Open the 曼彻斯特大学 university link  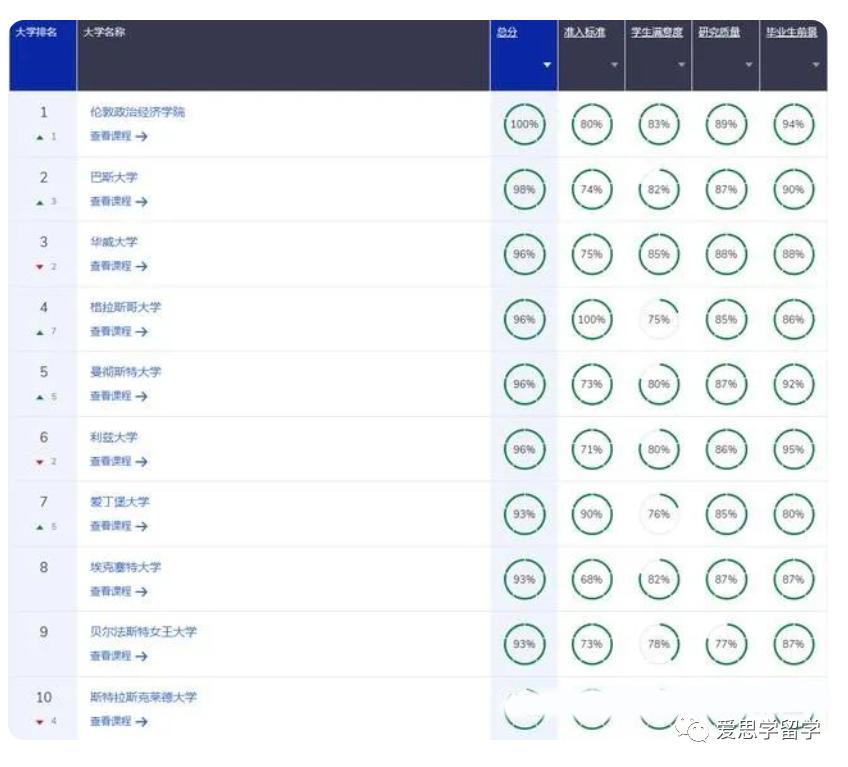(x=125, y=372)
